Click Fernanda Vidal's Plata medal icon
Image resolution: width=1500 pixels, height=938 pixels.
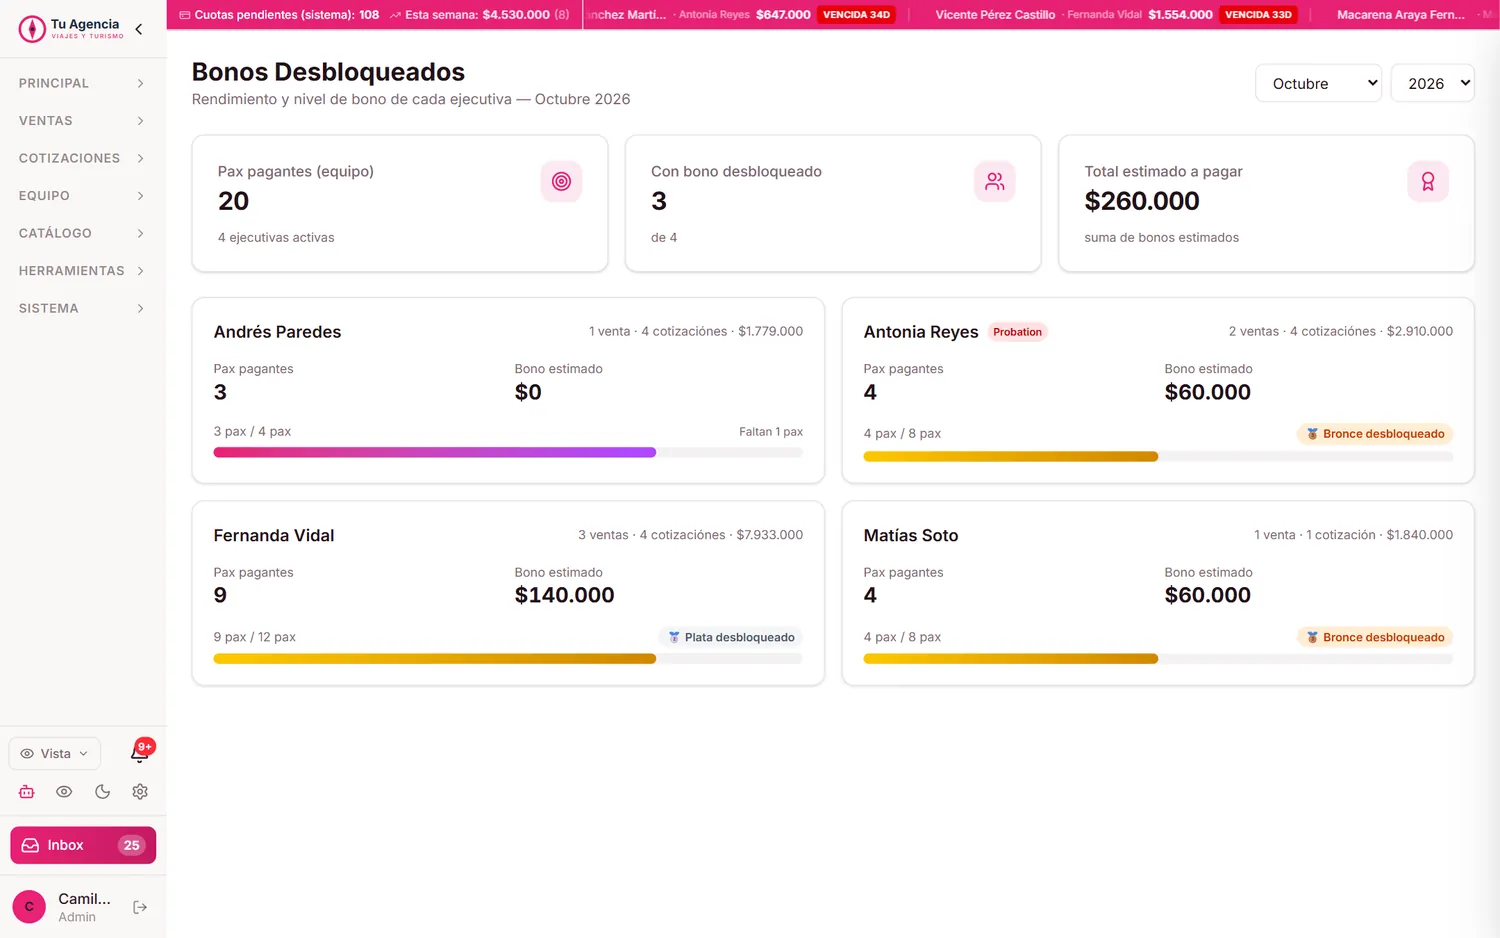coord(674,637)
